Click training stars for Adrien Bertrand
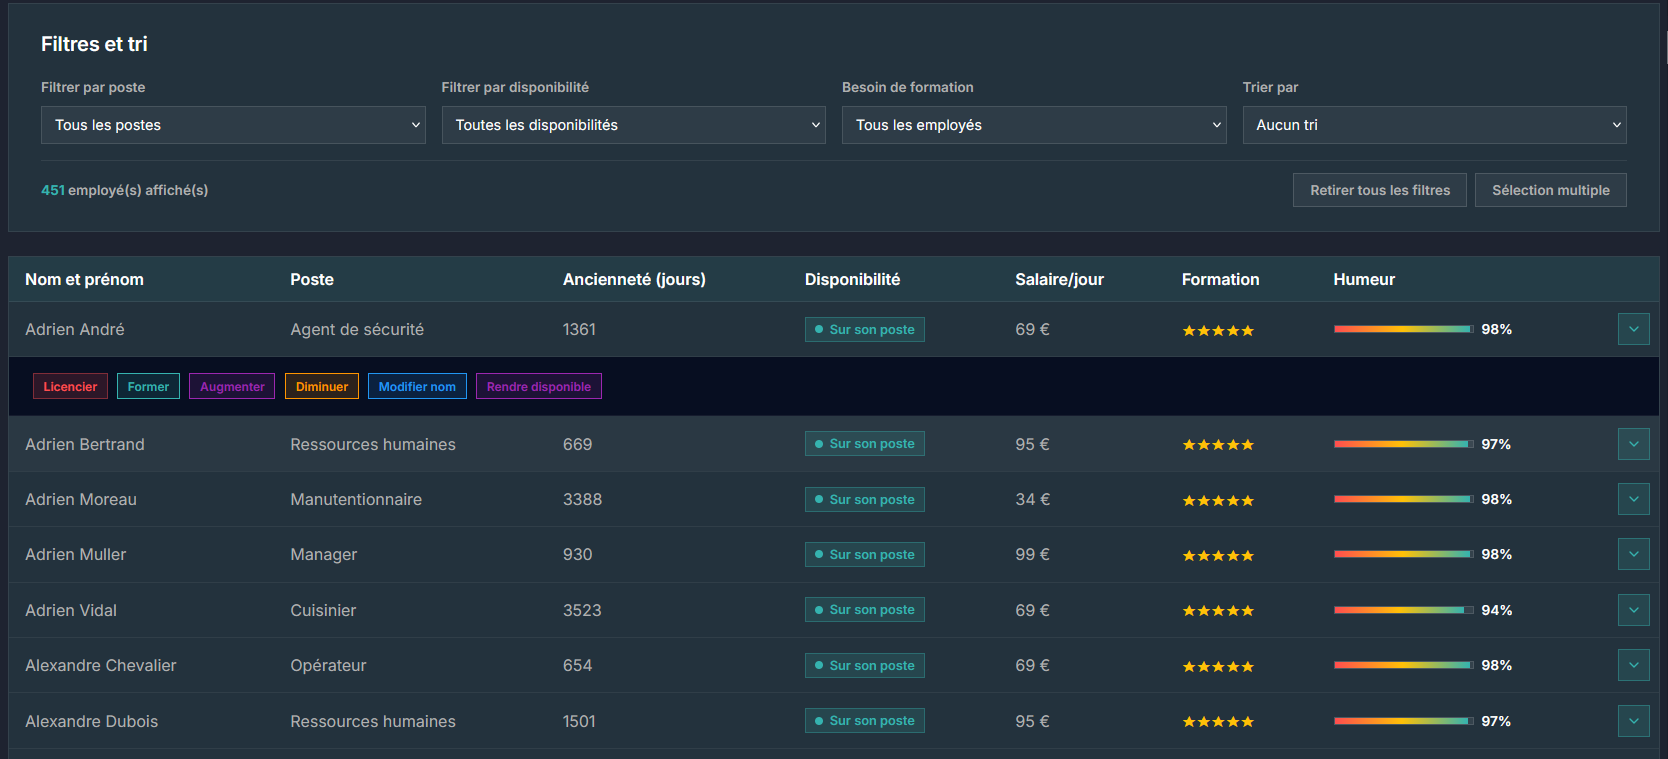 click(x=1218, y=445)
